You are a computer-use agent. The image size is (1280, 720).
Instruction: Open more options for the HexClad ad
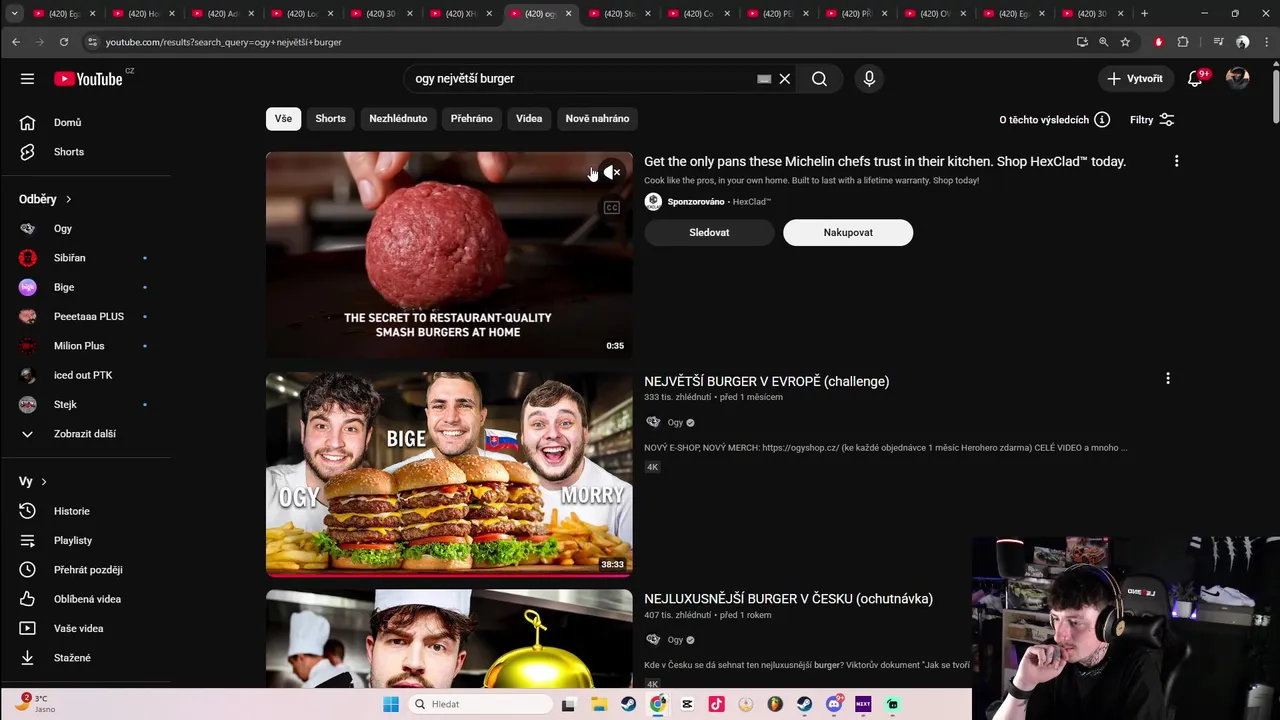(1176, 161)
